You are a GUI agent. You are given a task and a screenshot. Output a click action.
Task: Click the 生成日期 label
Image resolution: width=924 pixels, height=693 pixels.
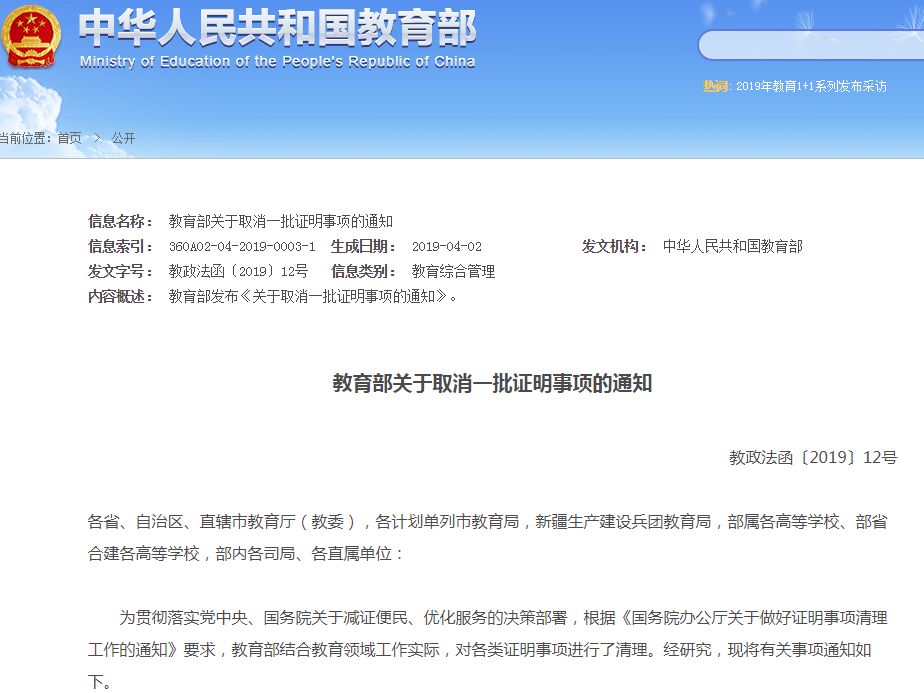363,246
